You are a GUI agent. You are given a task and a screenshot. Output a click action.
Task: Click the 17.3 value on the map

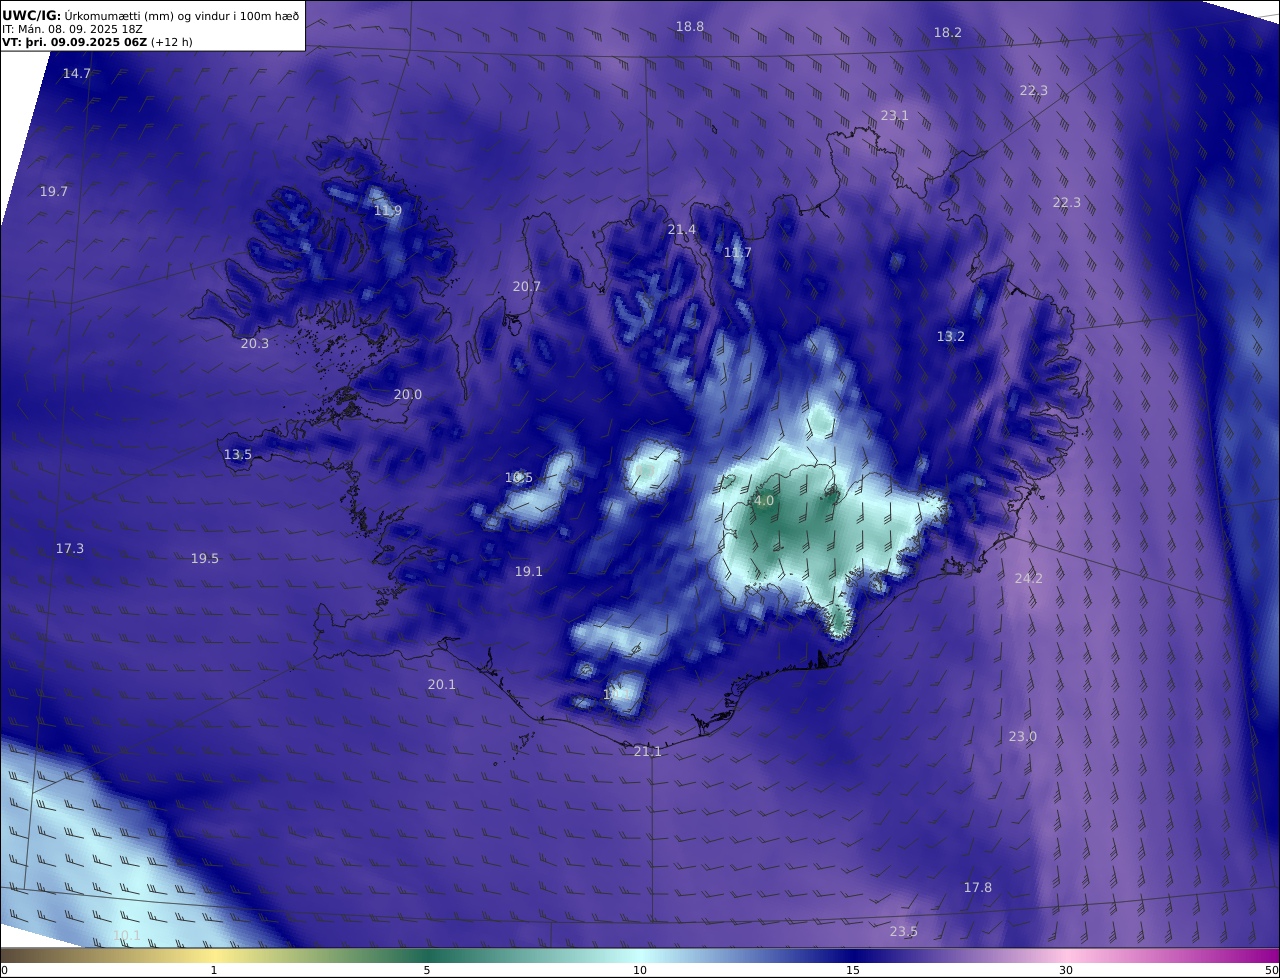70,549
